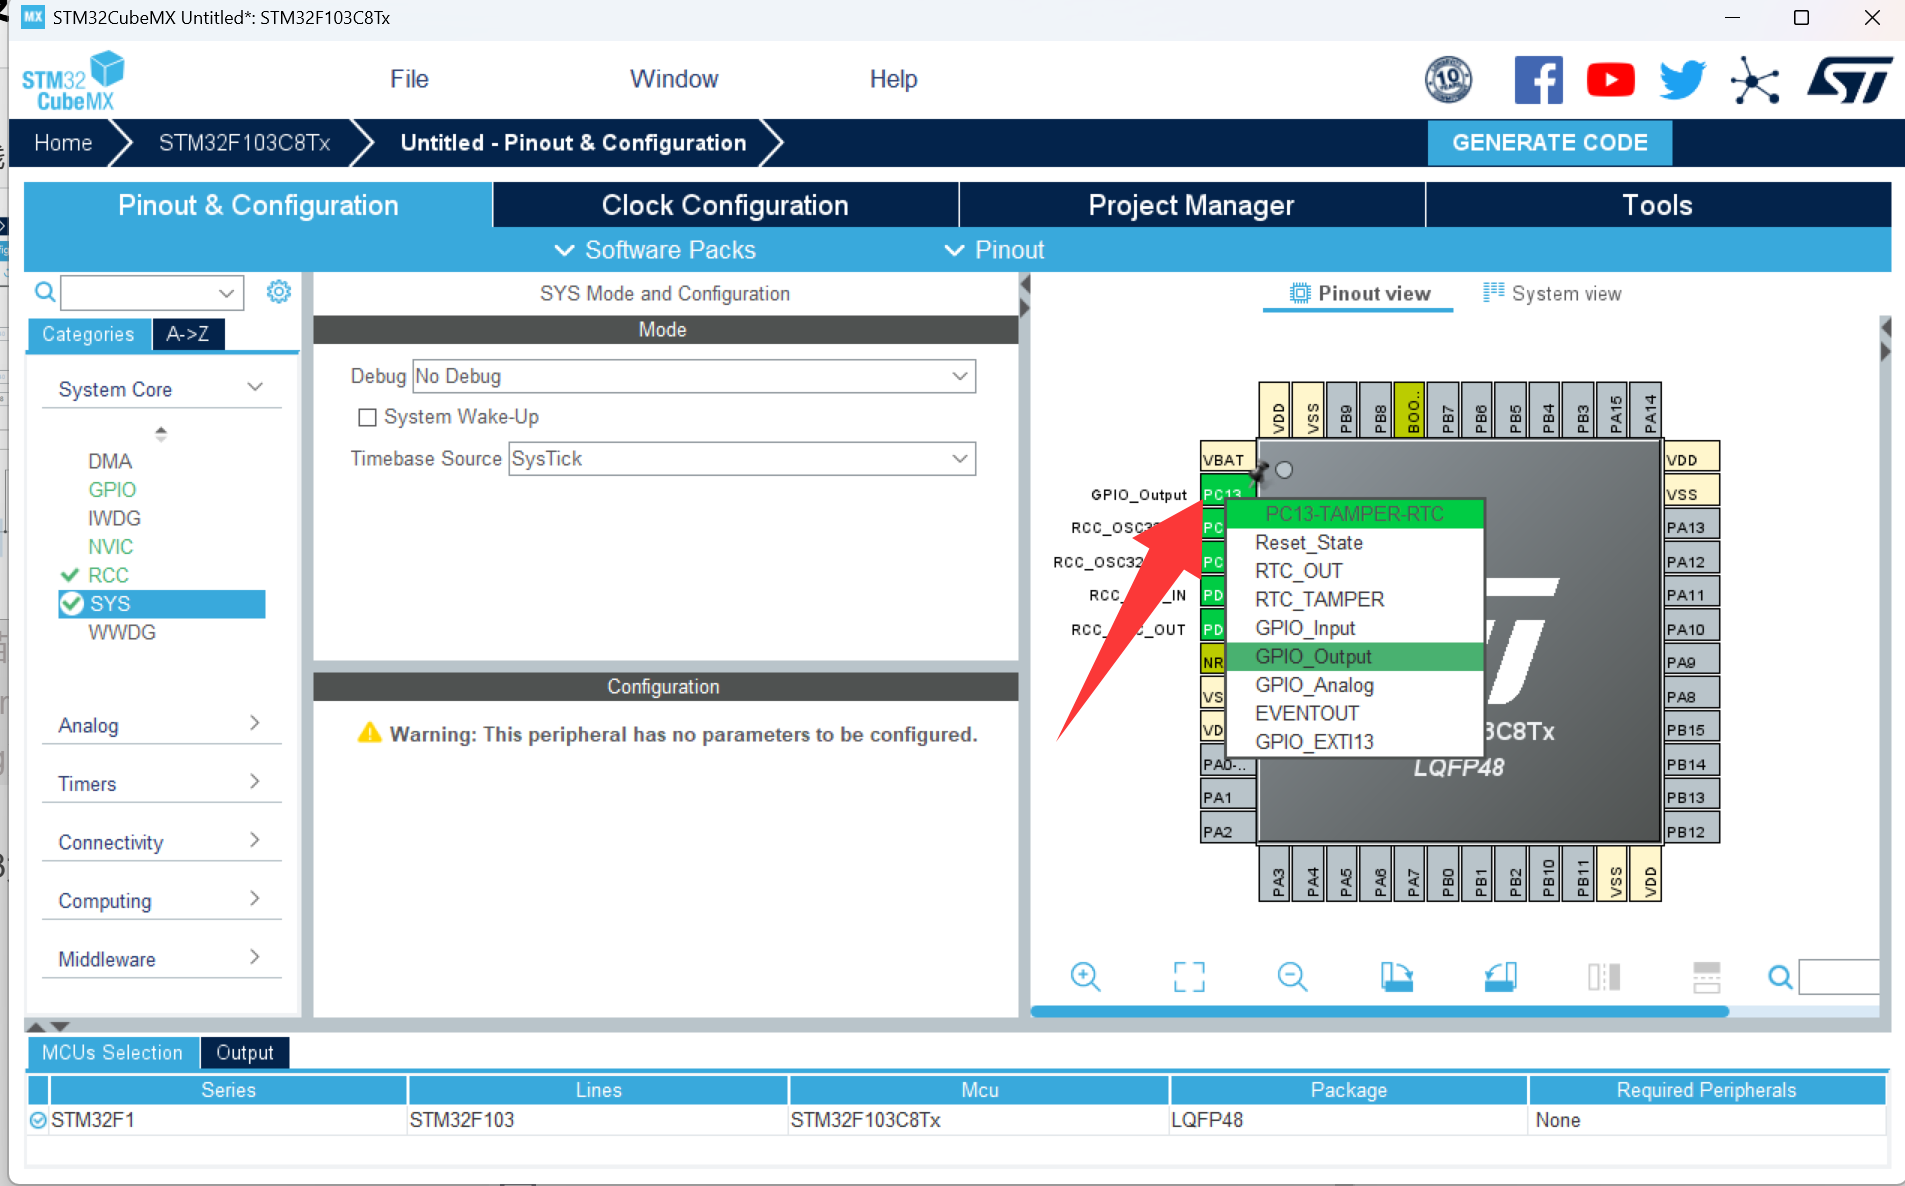Click the PB7 pin on the chip
Image resolution: width=1905 pixels, height=1186 pixels.
[1443, 409]
